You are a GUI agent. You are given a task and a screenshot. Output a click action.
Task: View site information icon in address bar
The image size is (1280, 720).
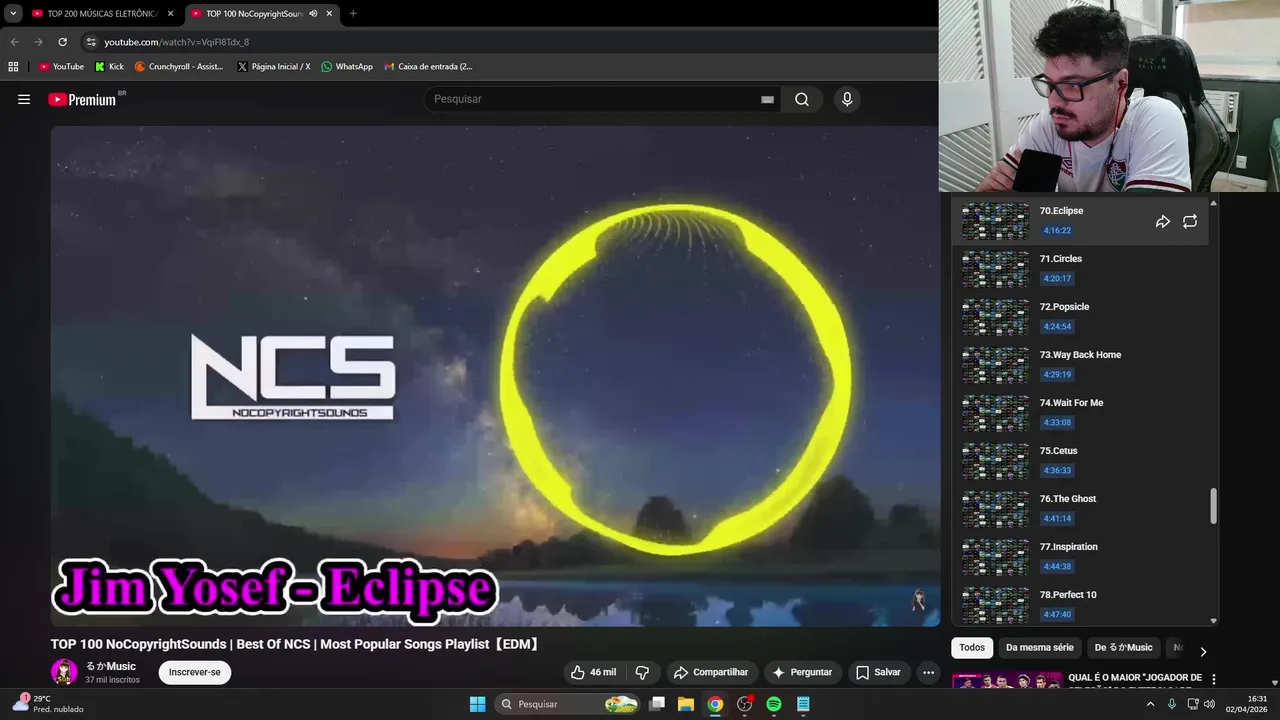coord(91,42)
